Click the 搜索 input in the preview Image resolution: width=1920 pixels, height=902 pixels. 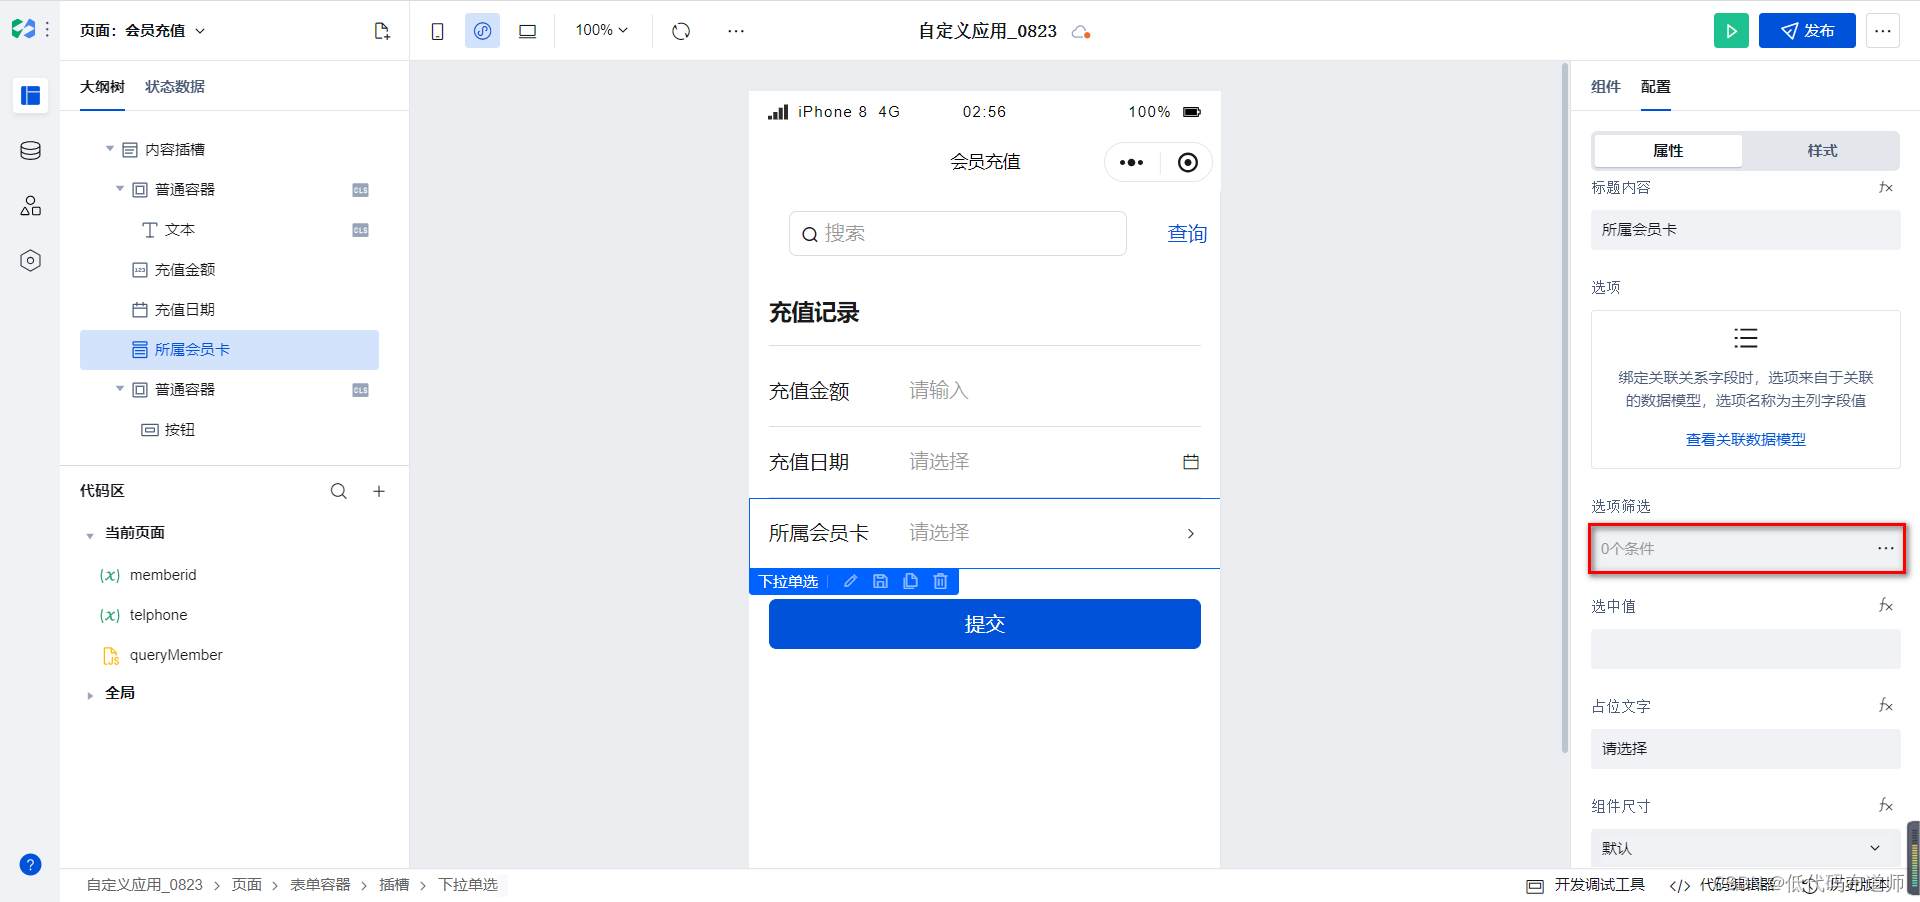coord(957,233)
